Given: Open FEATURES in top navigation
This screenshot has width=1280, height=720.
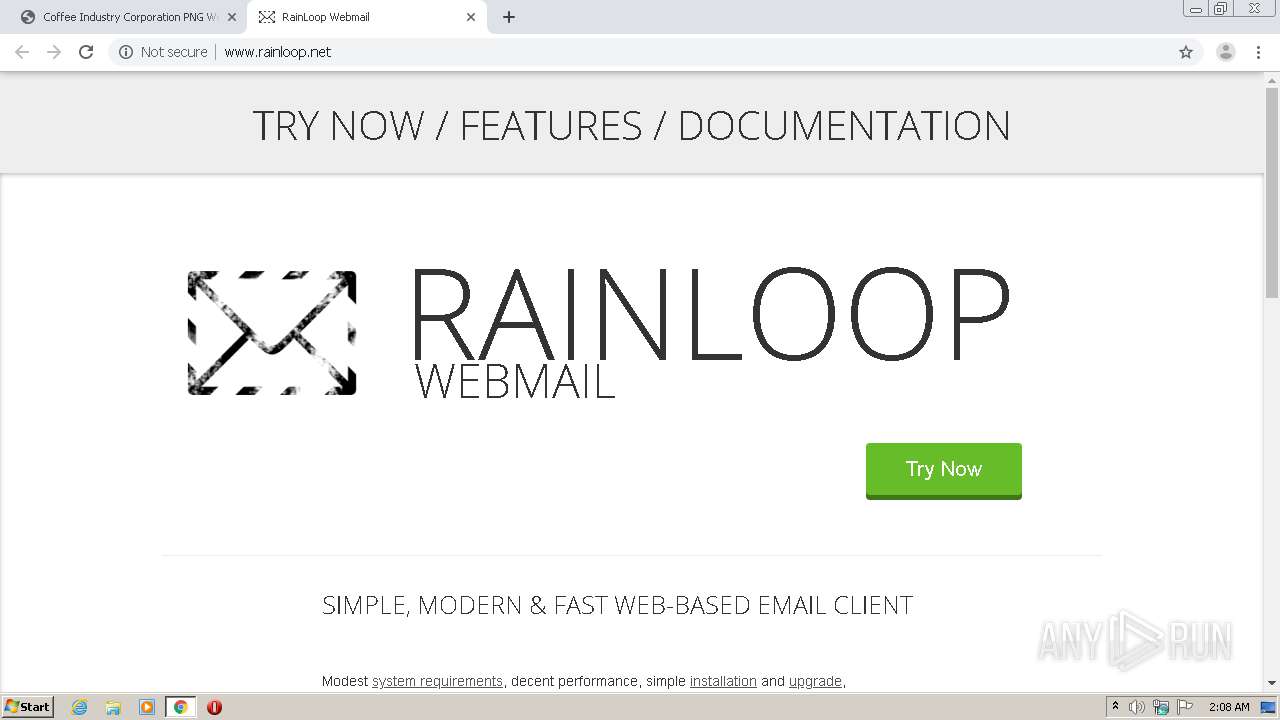Looking at the screenshot, I should [x=551, y=126].
